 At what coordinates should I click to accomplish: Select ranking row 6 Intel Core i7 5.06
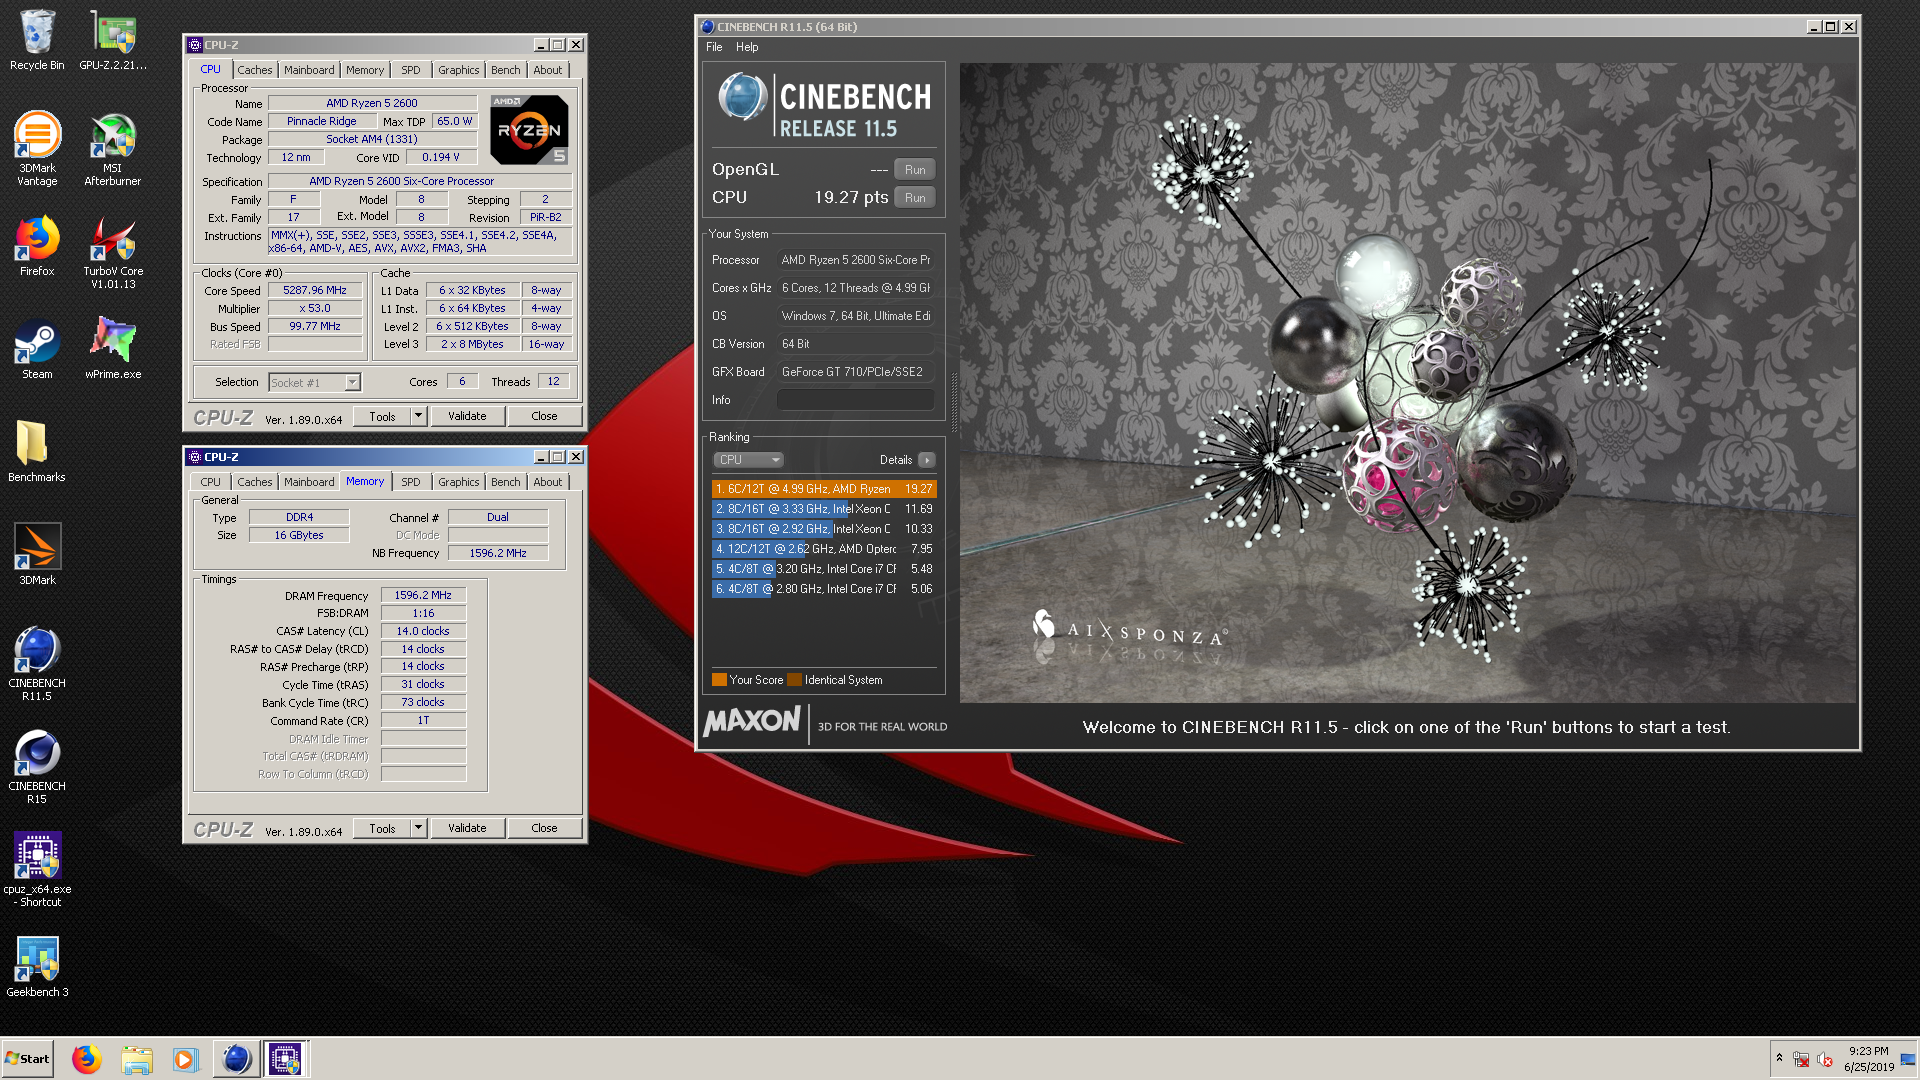point(824,589)
